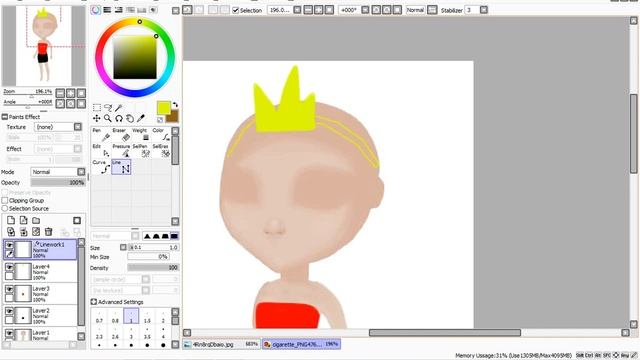Switch to the cigarette_PNG476 document tab

(301, 344)
